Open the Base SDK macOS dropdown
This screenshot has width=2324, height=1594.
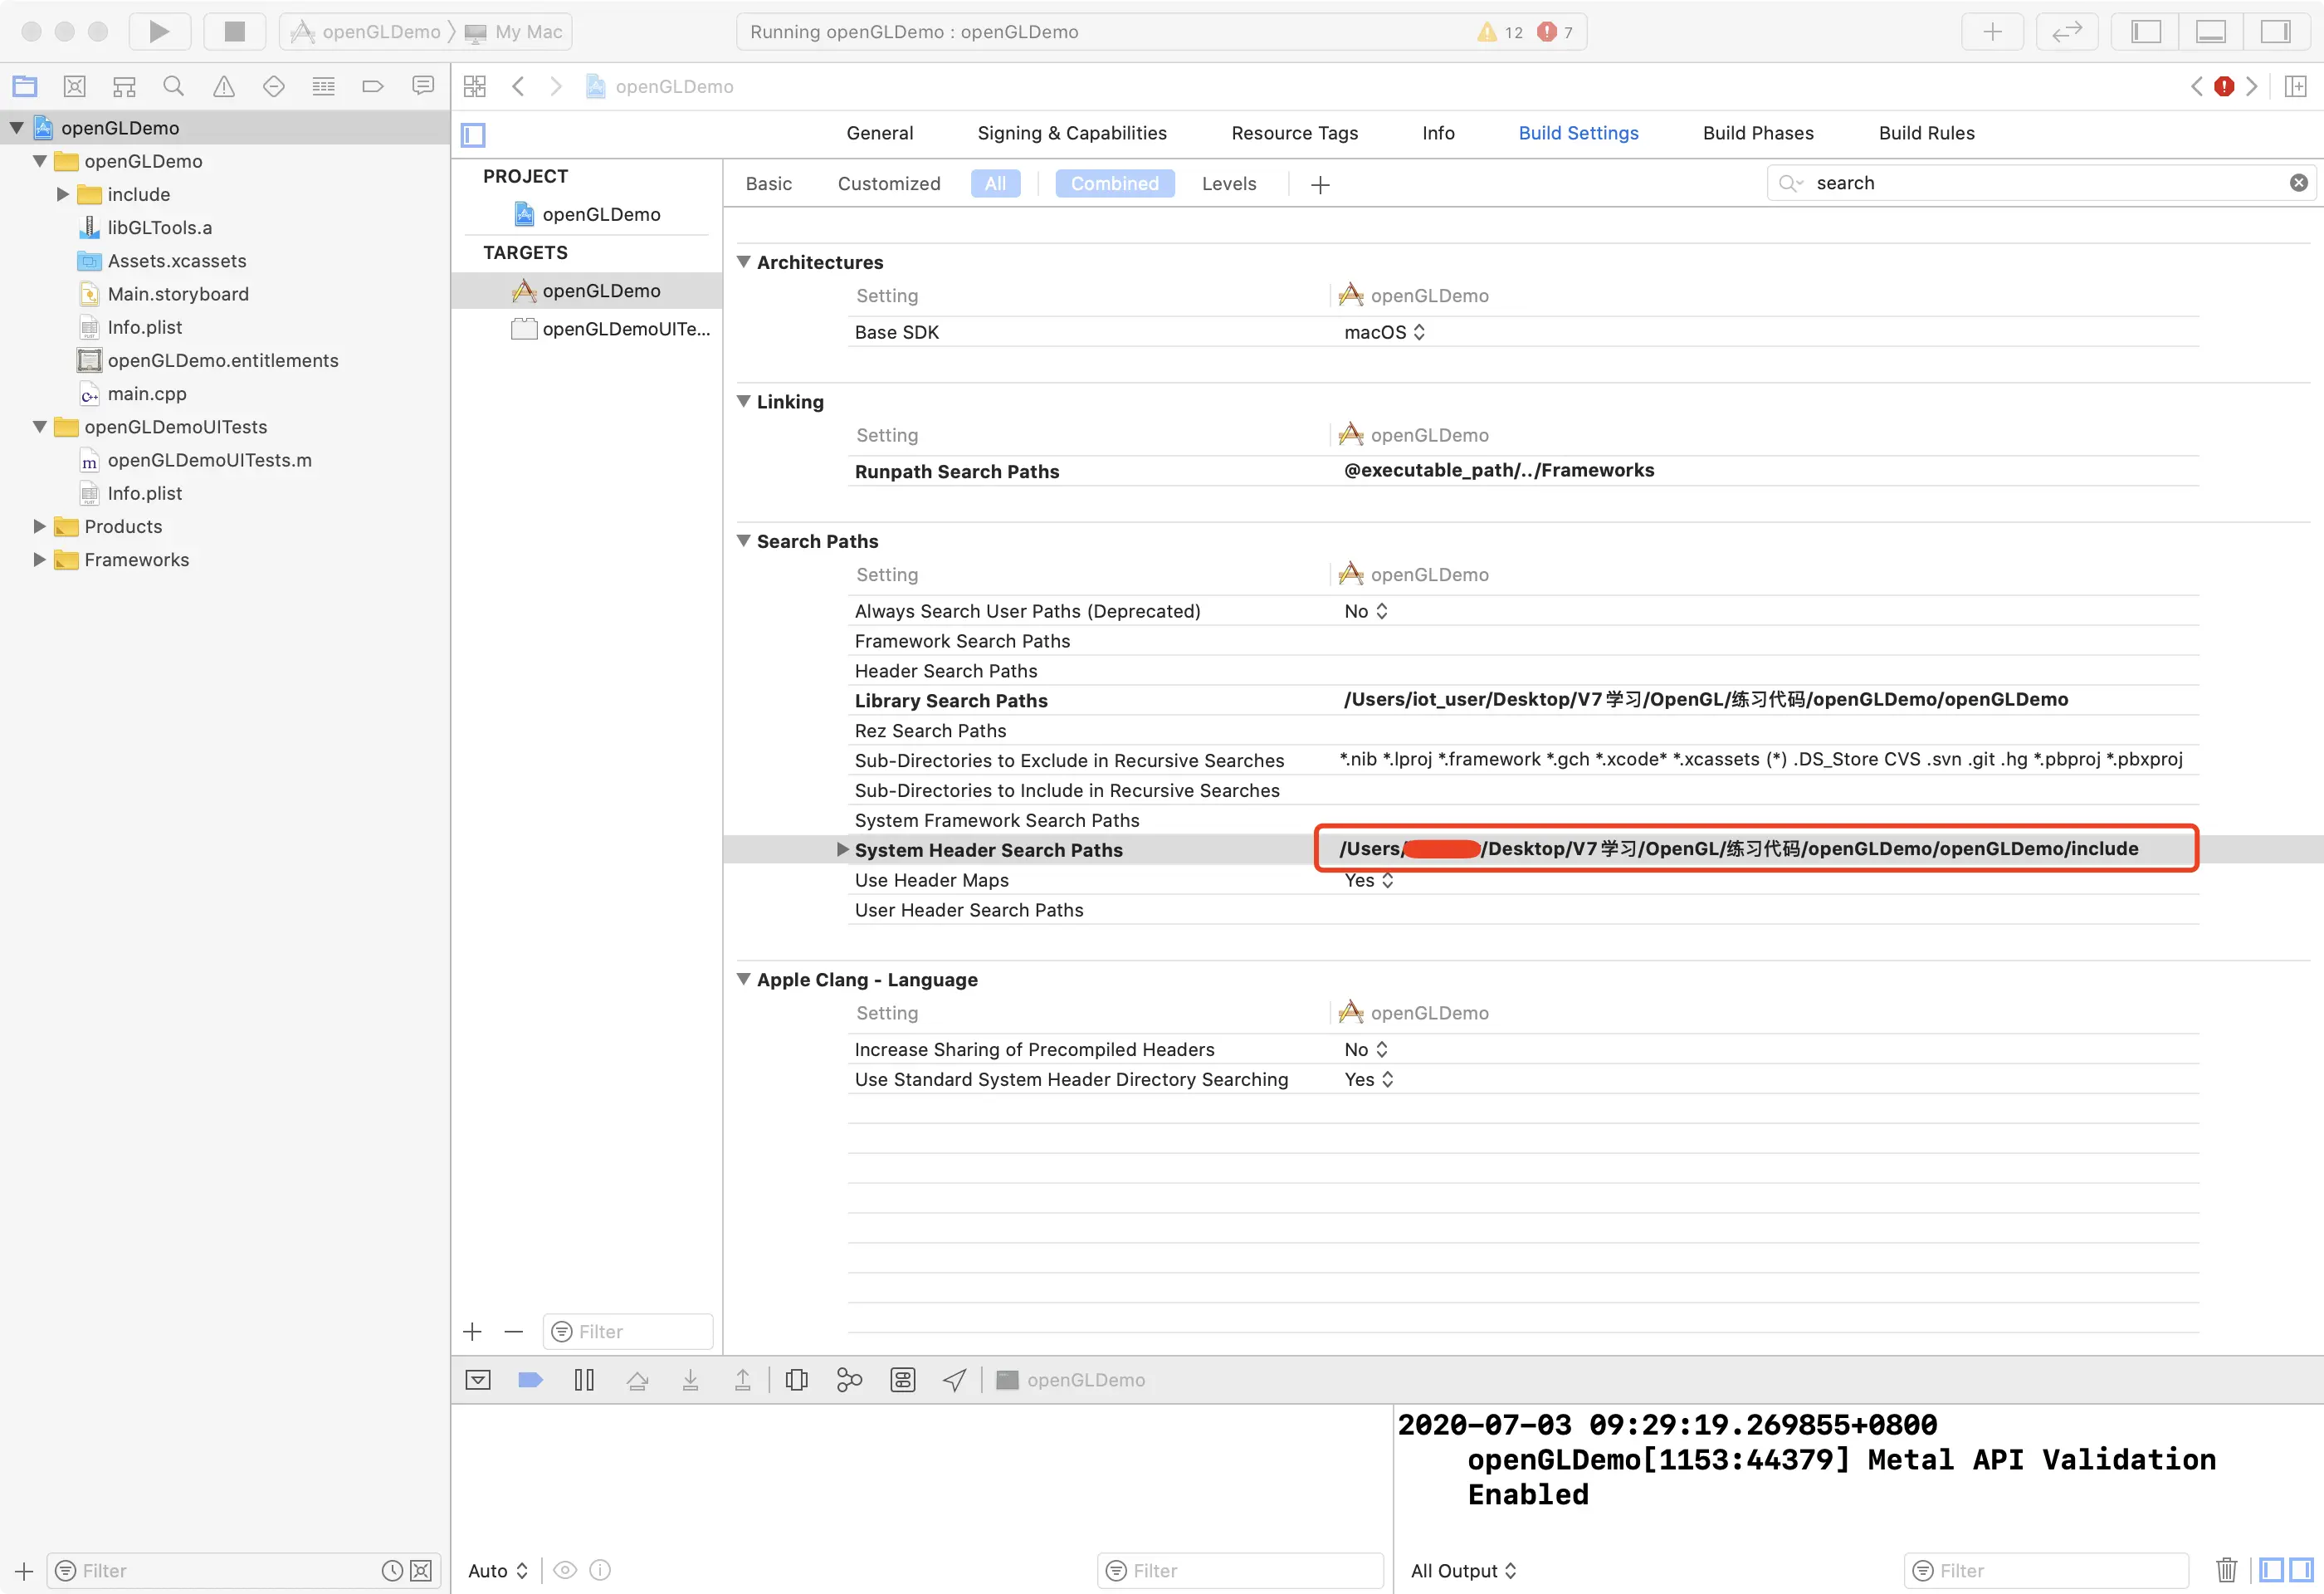click(1384, 332)
